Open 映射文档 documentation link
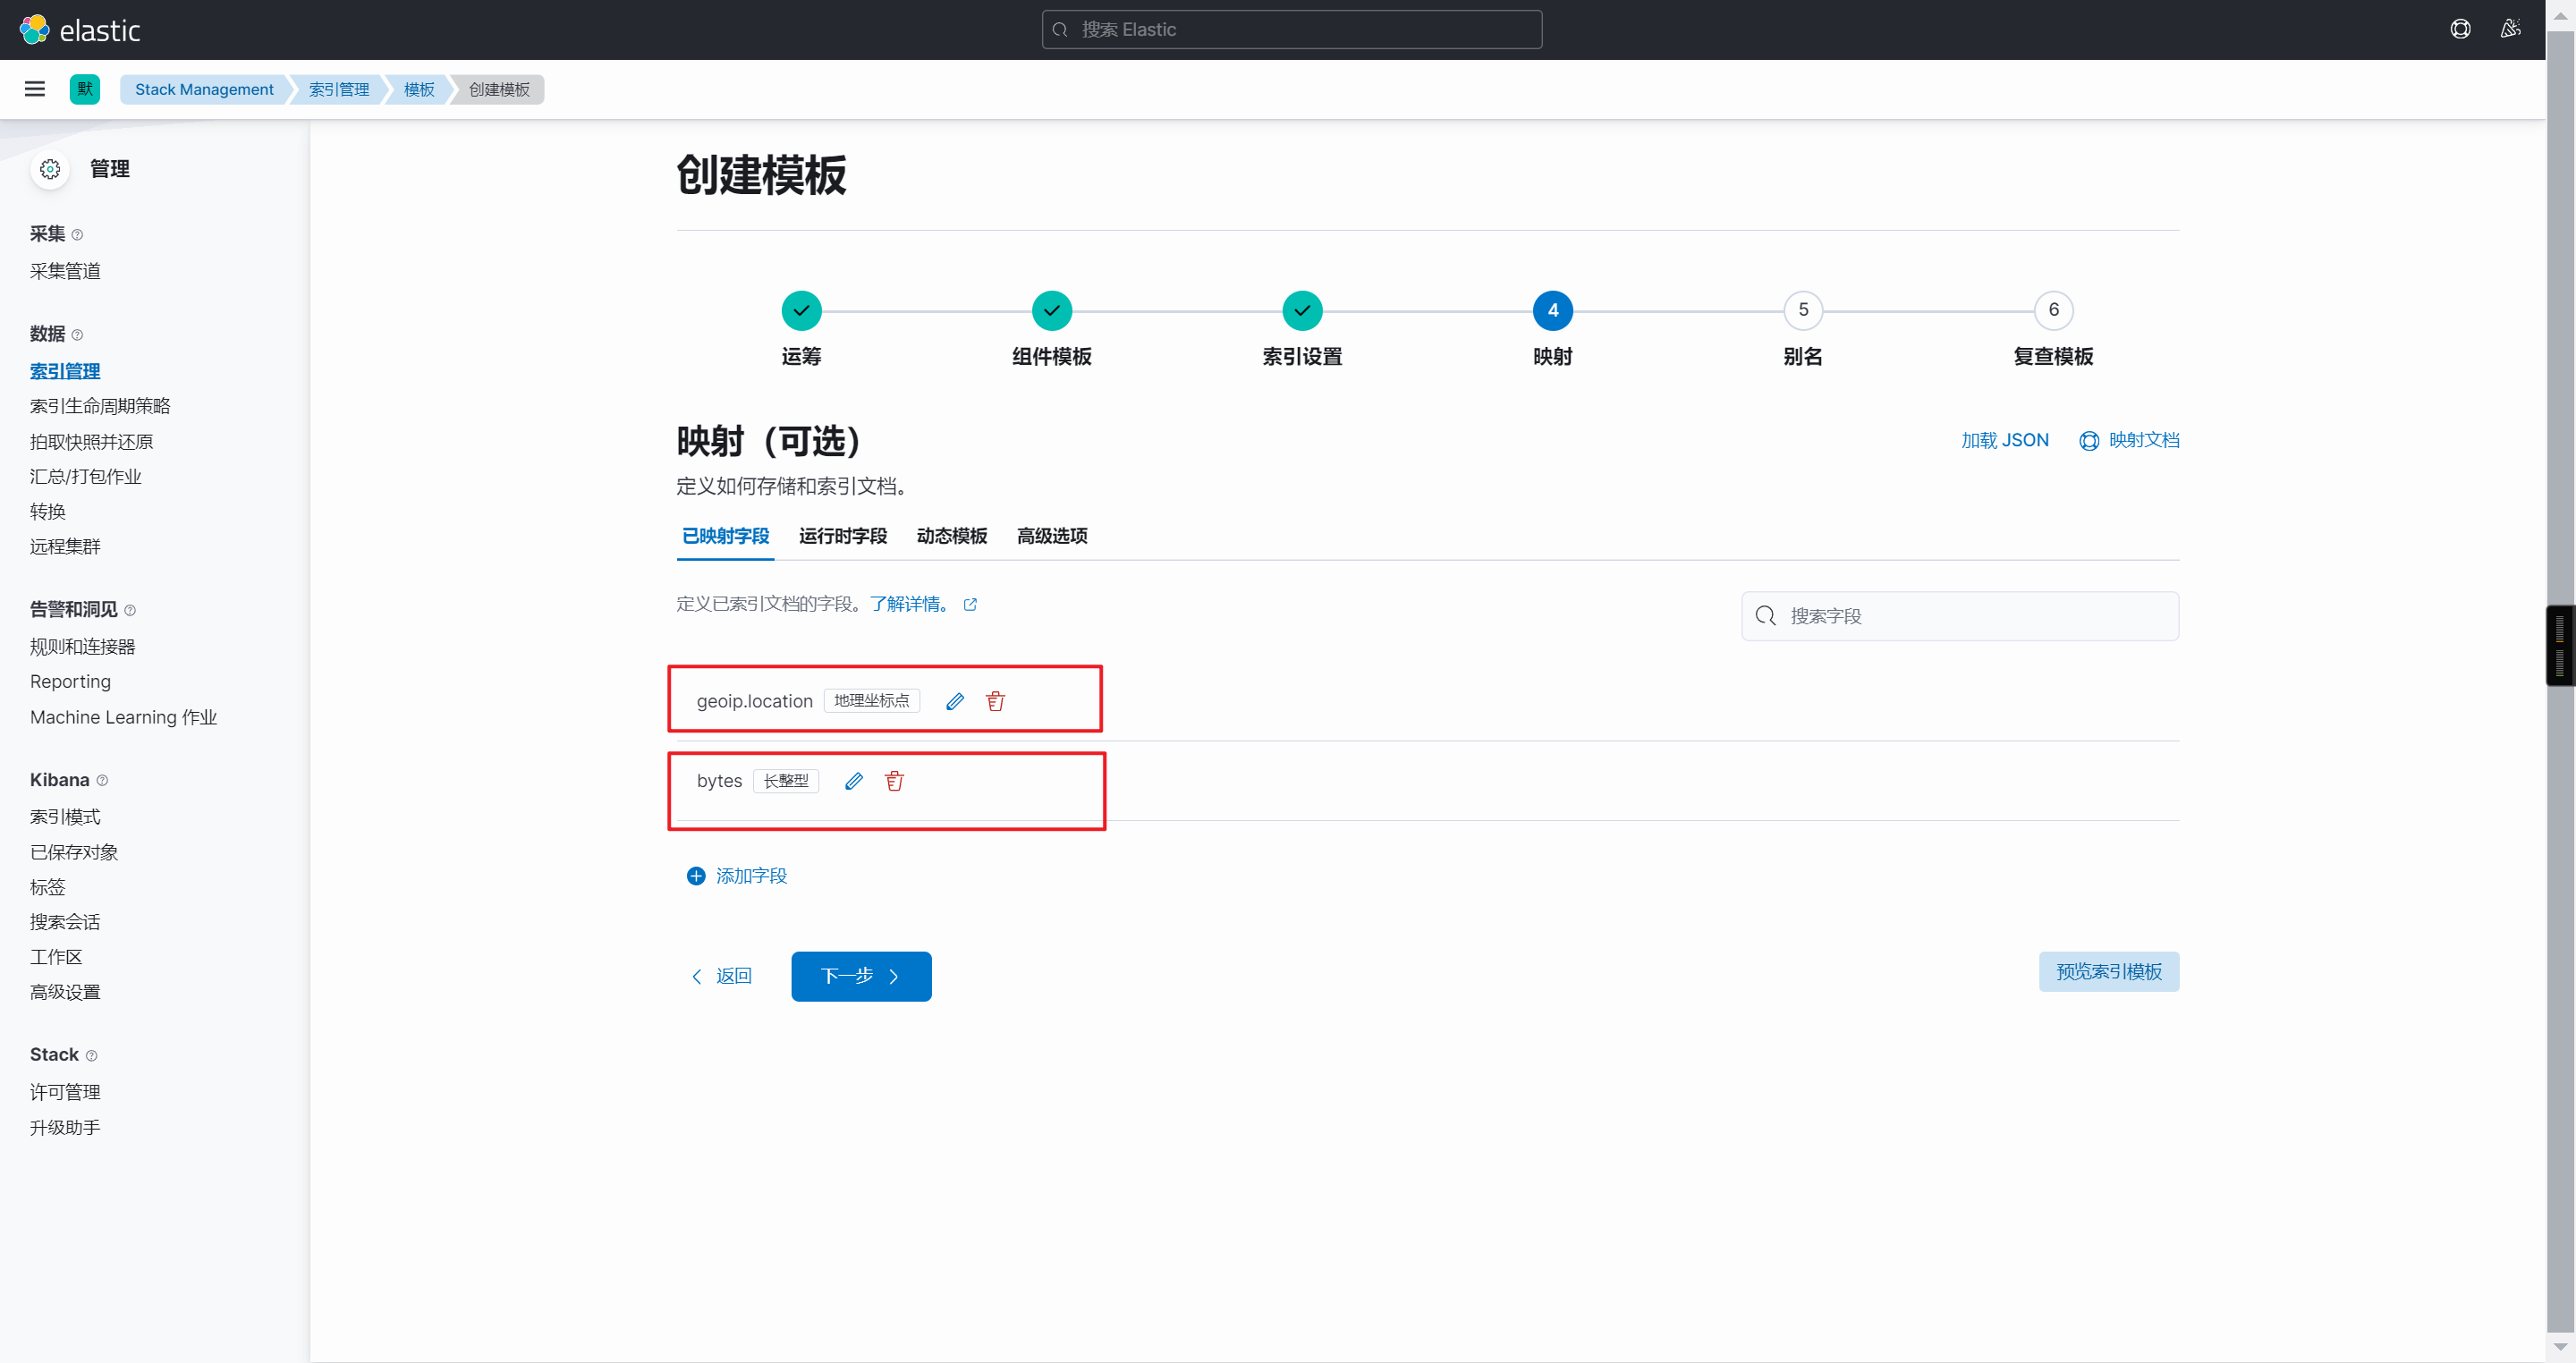The height and width of the screenshot is (1363, 2576). coord(2144,440)
